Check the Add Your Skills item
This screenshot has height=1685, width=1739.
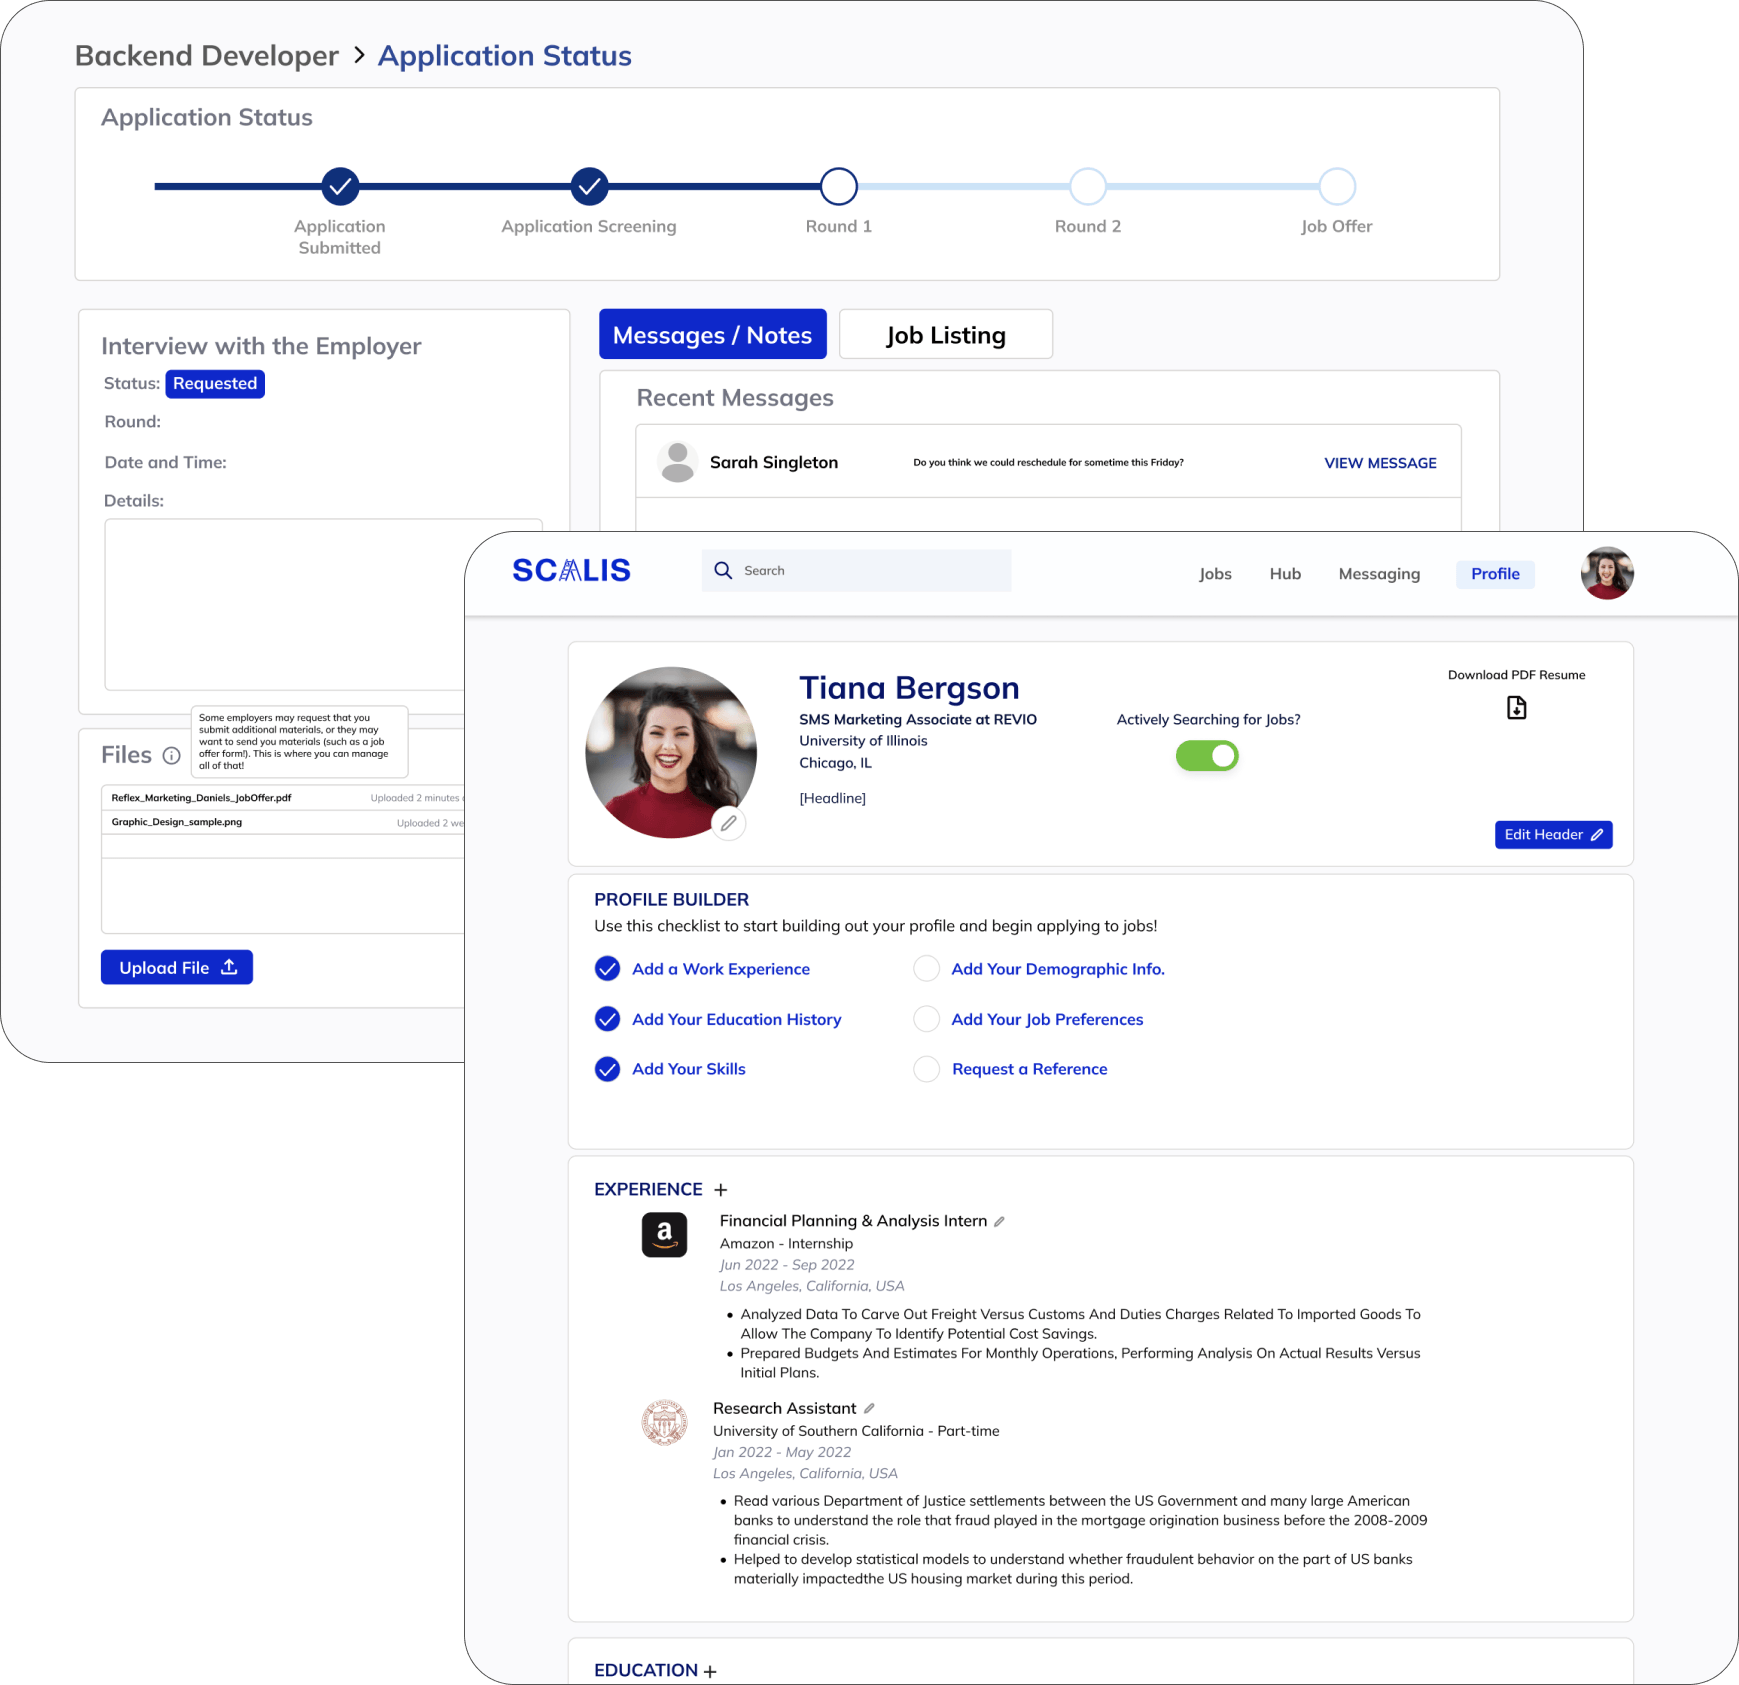coord(607,1069)
